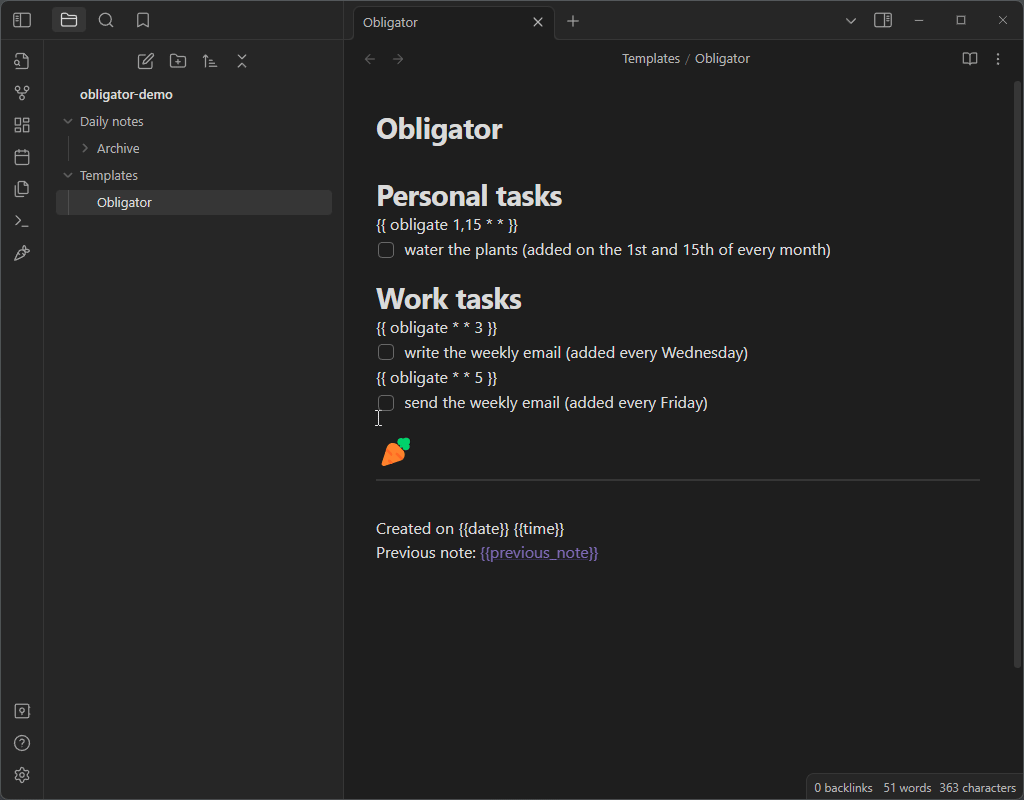Click the Created on {{date}} {{time}} line
1024x800 pixels.
[x=470, y=528]
